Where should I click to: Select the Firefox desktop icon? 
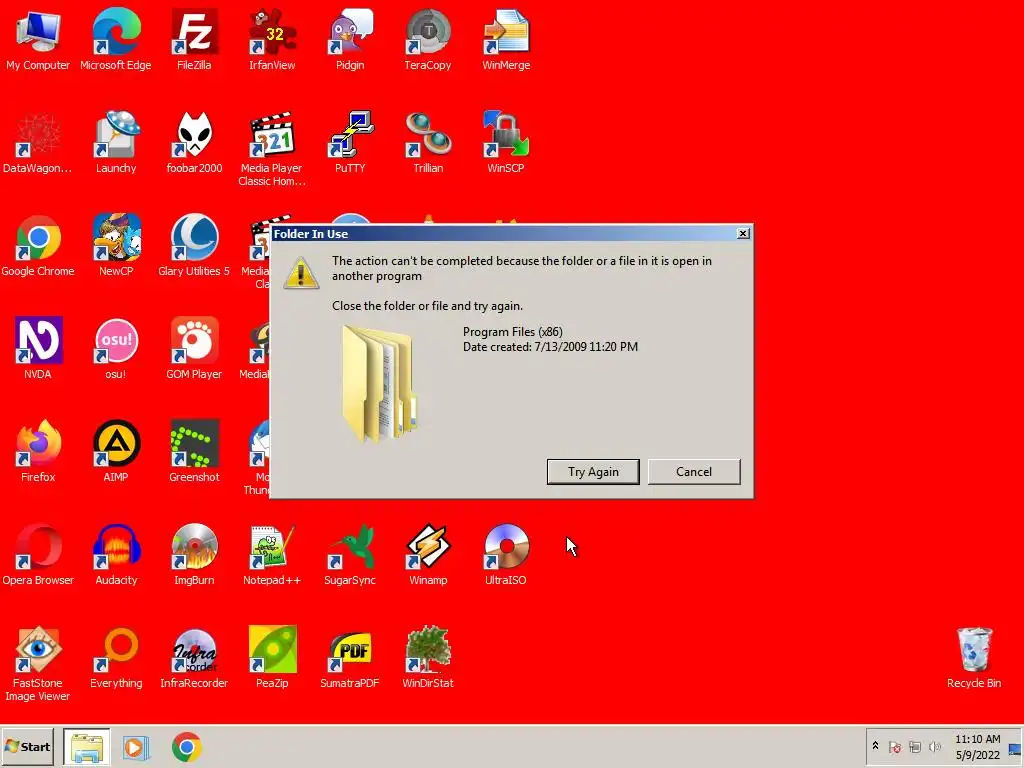pos(38,452)
